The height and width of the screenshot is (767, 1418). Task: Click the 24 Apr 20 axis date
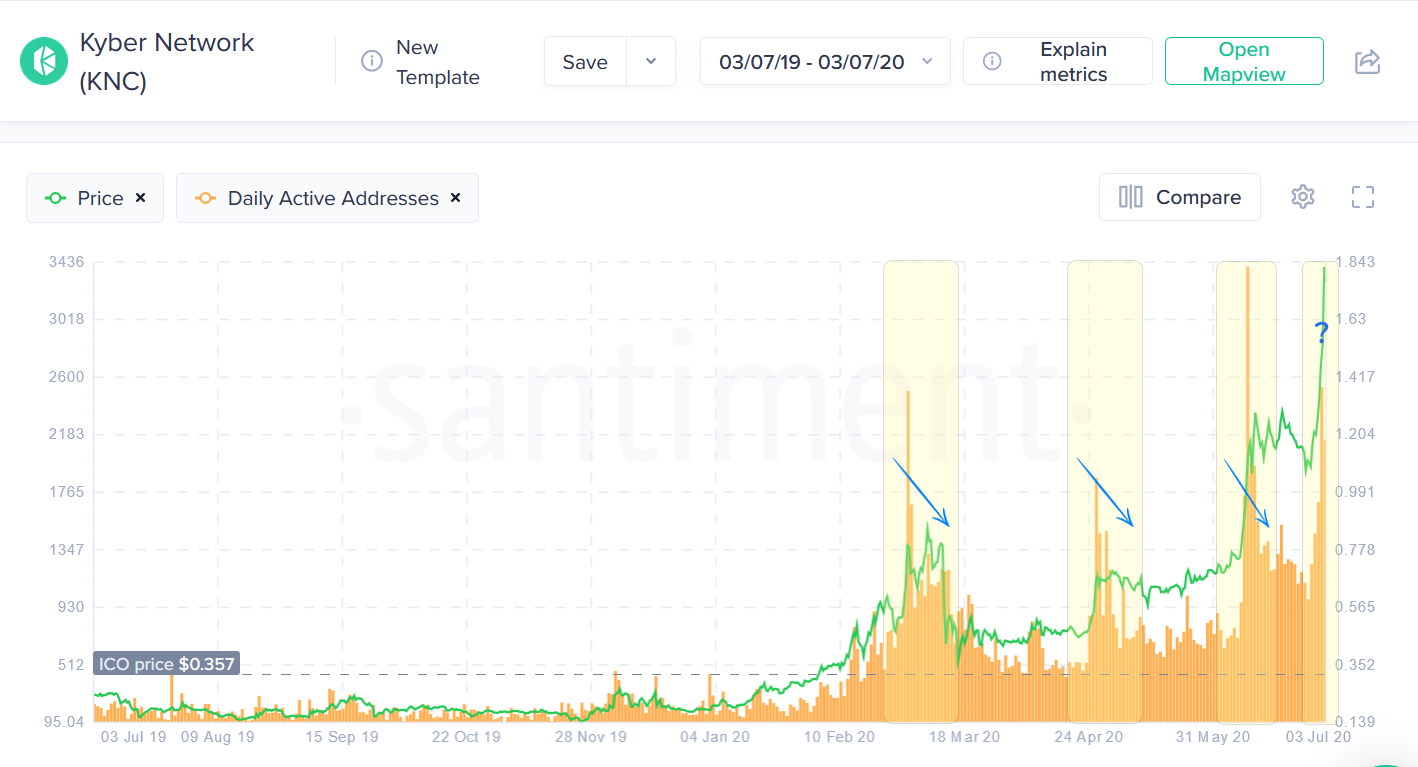(x=1089, y=737)
